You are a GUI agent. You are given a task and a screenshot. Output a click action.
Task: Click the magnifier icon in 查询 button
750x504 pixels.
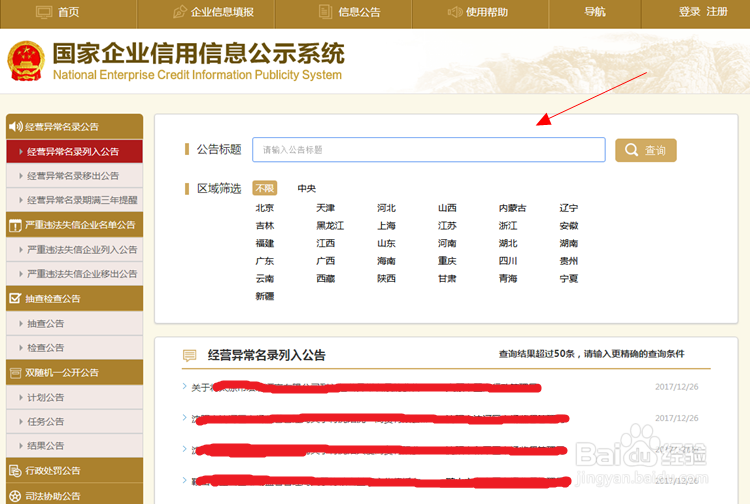[x=631, y=150]
